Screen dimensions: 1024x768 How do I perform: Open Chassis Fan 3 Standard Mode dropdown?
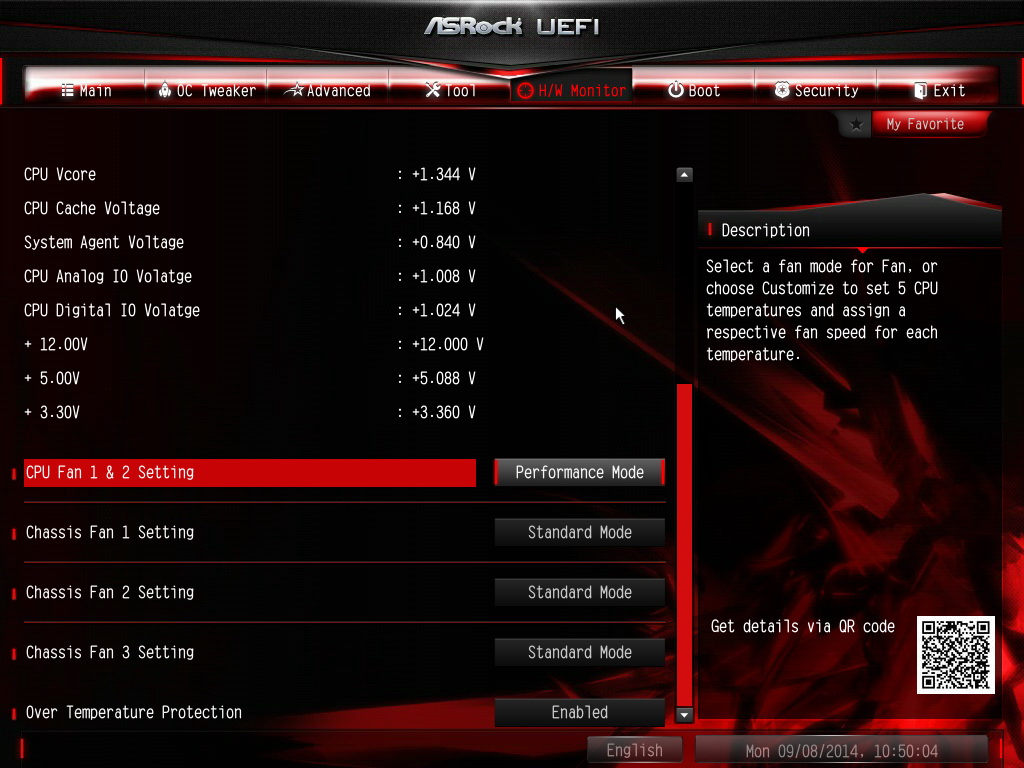click(x=579, y=652)
